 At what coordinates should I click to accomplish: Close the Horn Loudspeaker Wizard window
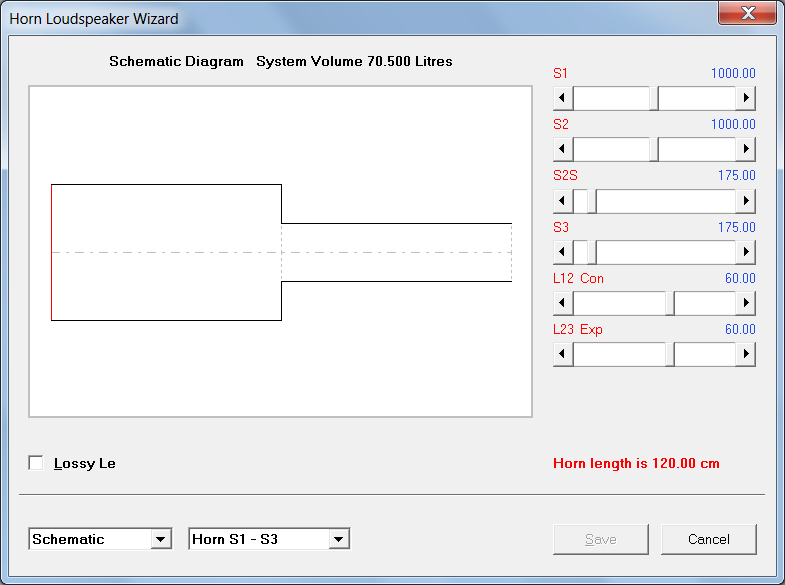coord(747,13)
